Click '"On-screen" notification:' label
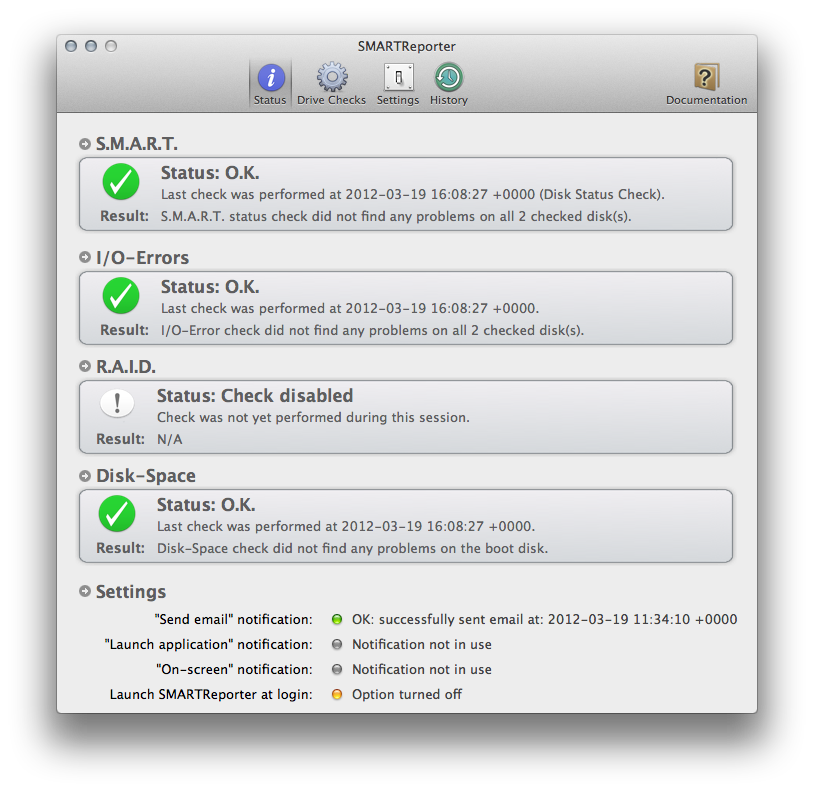The image size is (814, 792). click(235, 670)
